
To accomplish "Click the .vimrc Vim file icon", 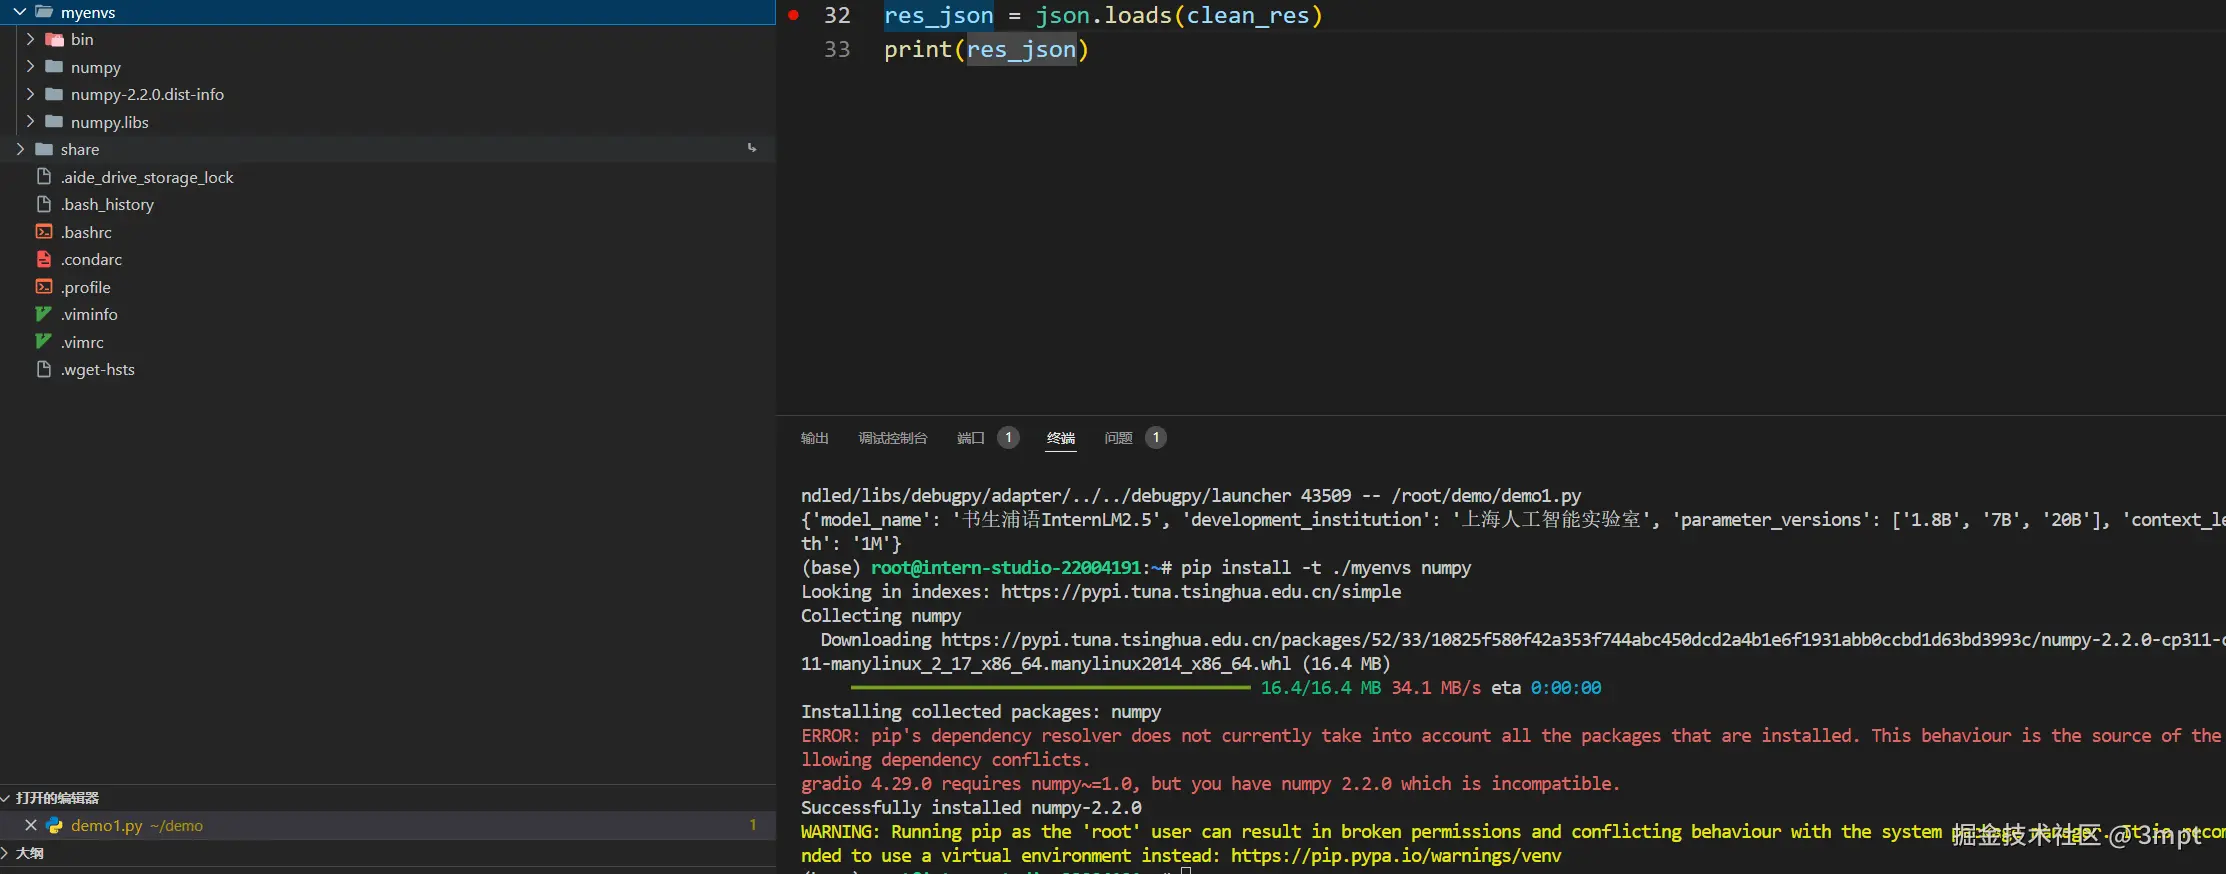I will (x=44, y=342).
